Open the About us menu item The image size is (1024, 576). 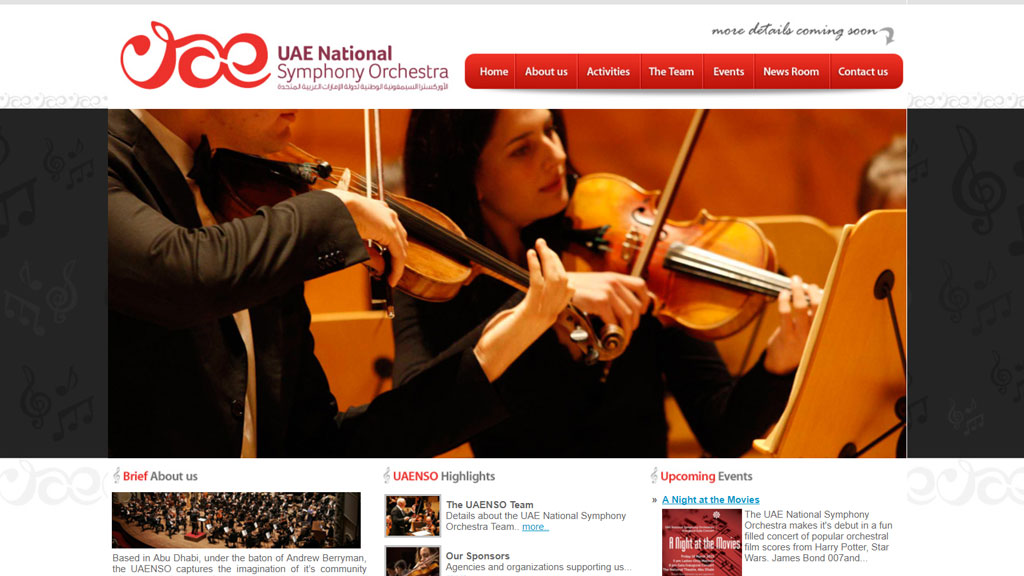click(x=546, y=72)
